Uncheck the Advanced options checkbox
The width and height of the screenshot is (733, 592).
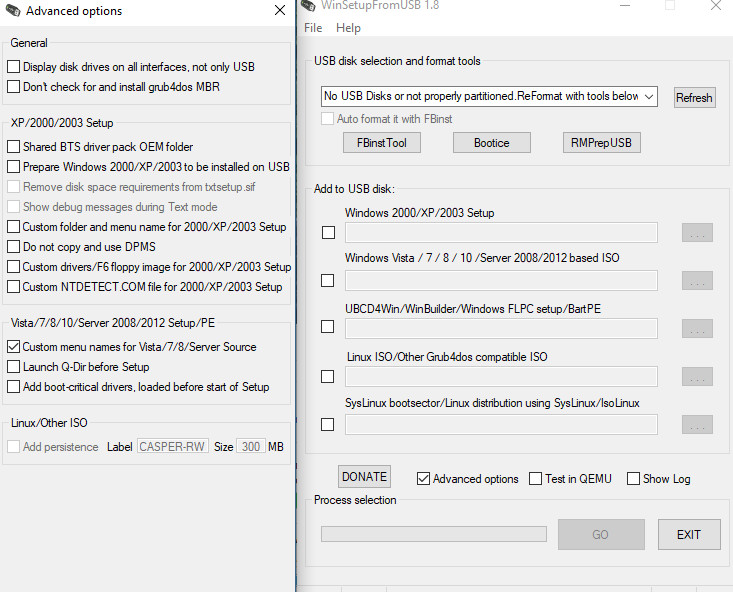pos(423,479)
